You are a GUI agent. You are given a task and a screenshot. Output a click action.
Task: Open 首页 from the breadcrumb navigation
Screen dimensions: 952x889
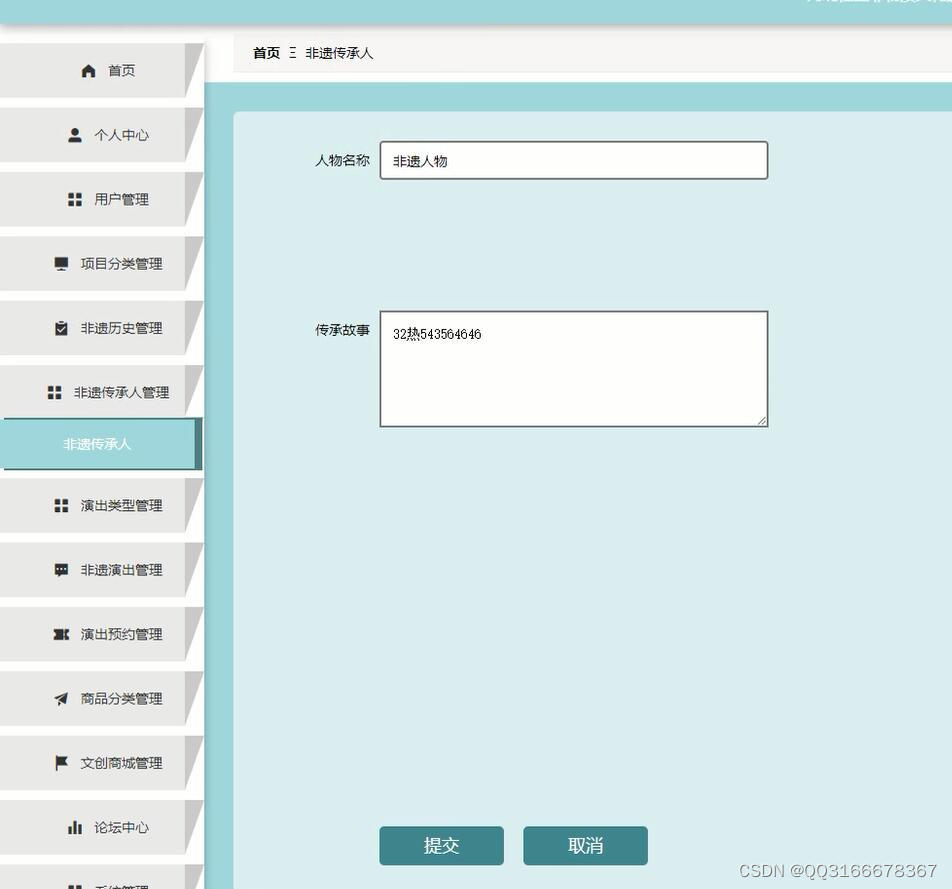click(265, 53)
